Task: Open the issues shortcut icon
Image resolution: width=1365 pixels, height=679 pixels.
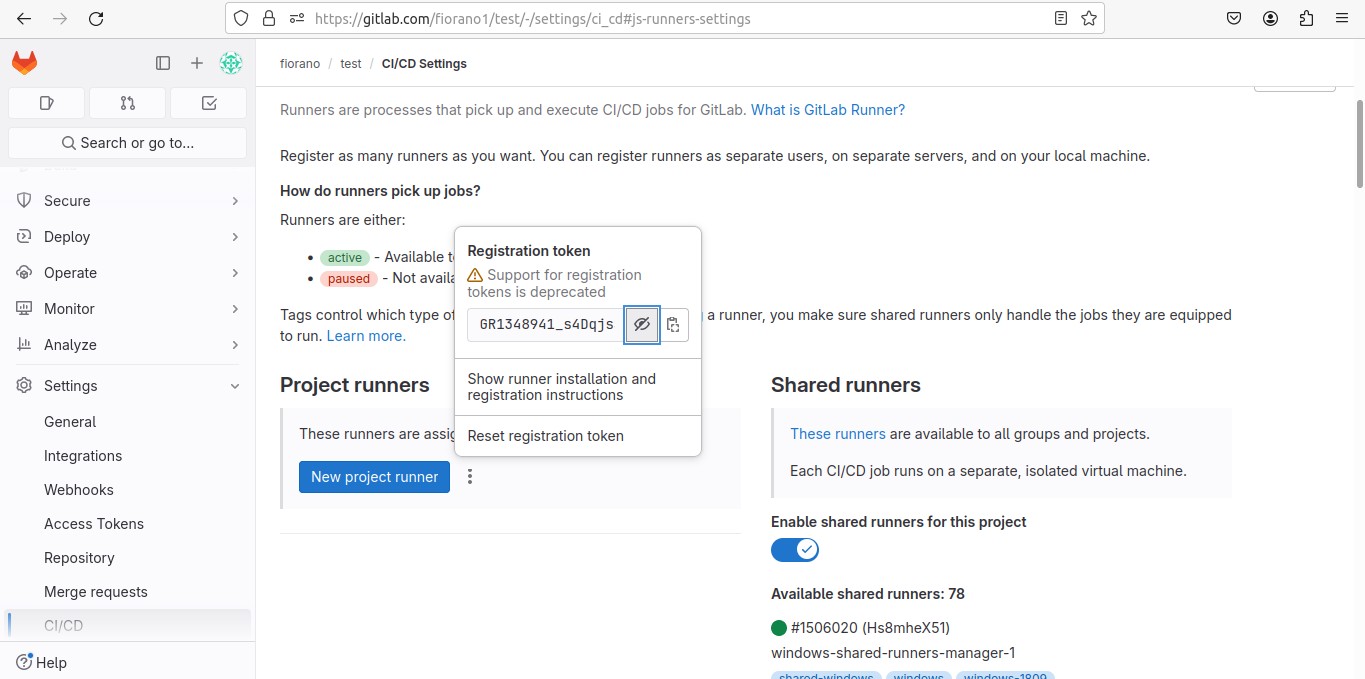Action: [46, 103]
